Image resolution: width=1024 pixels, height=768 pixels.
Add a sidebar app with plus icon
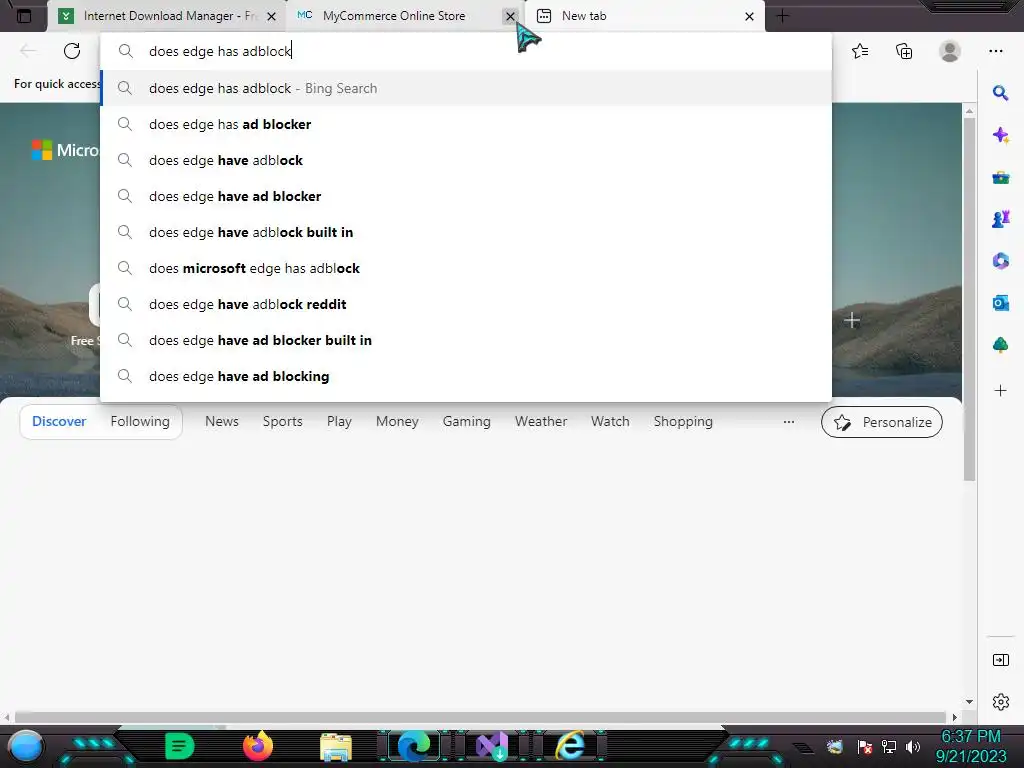[x=1000, y=391]
